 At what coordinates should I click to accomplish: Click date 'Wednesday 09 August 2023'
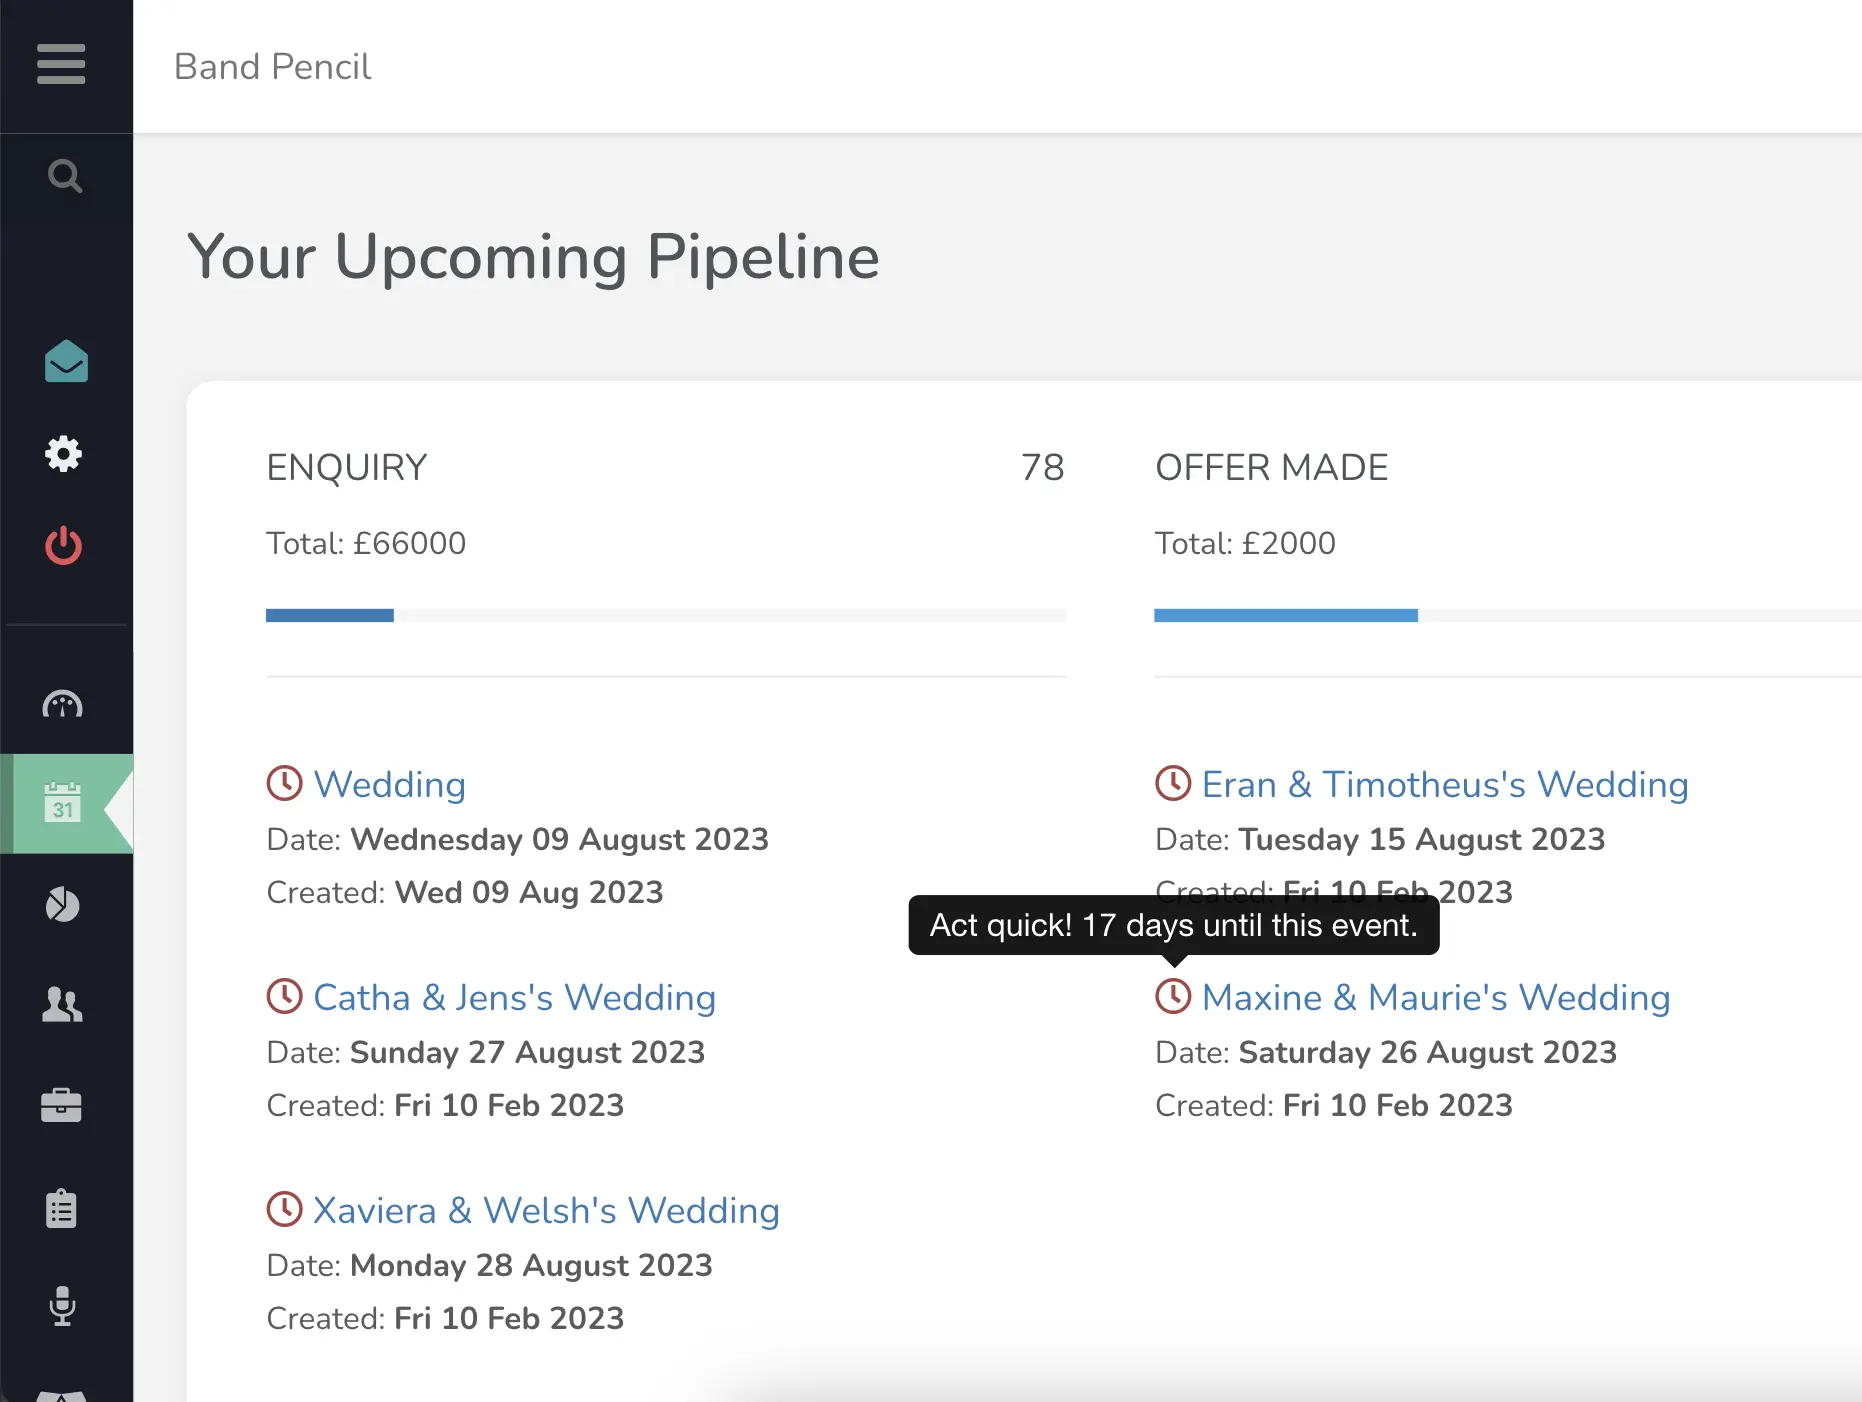pyautogui.click(x=560, y=840)
